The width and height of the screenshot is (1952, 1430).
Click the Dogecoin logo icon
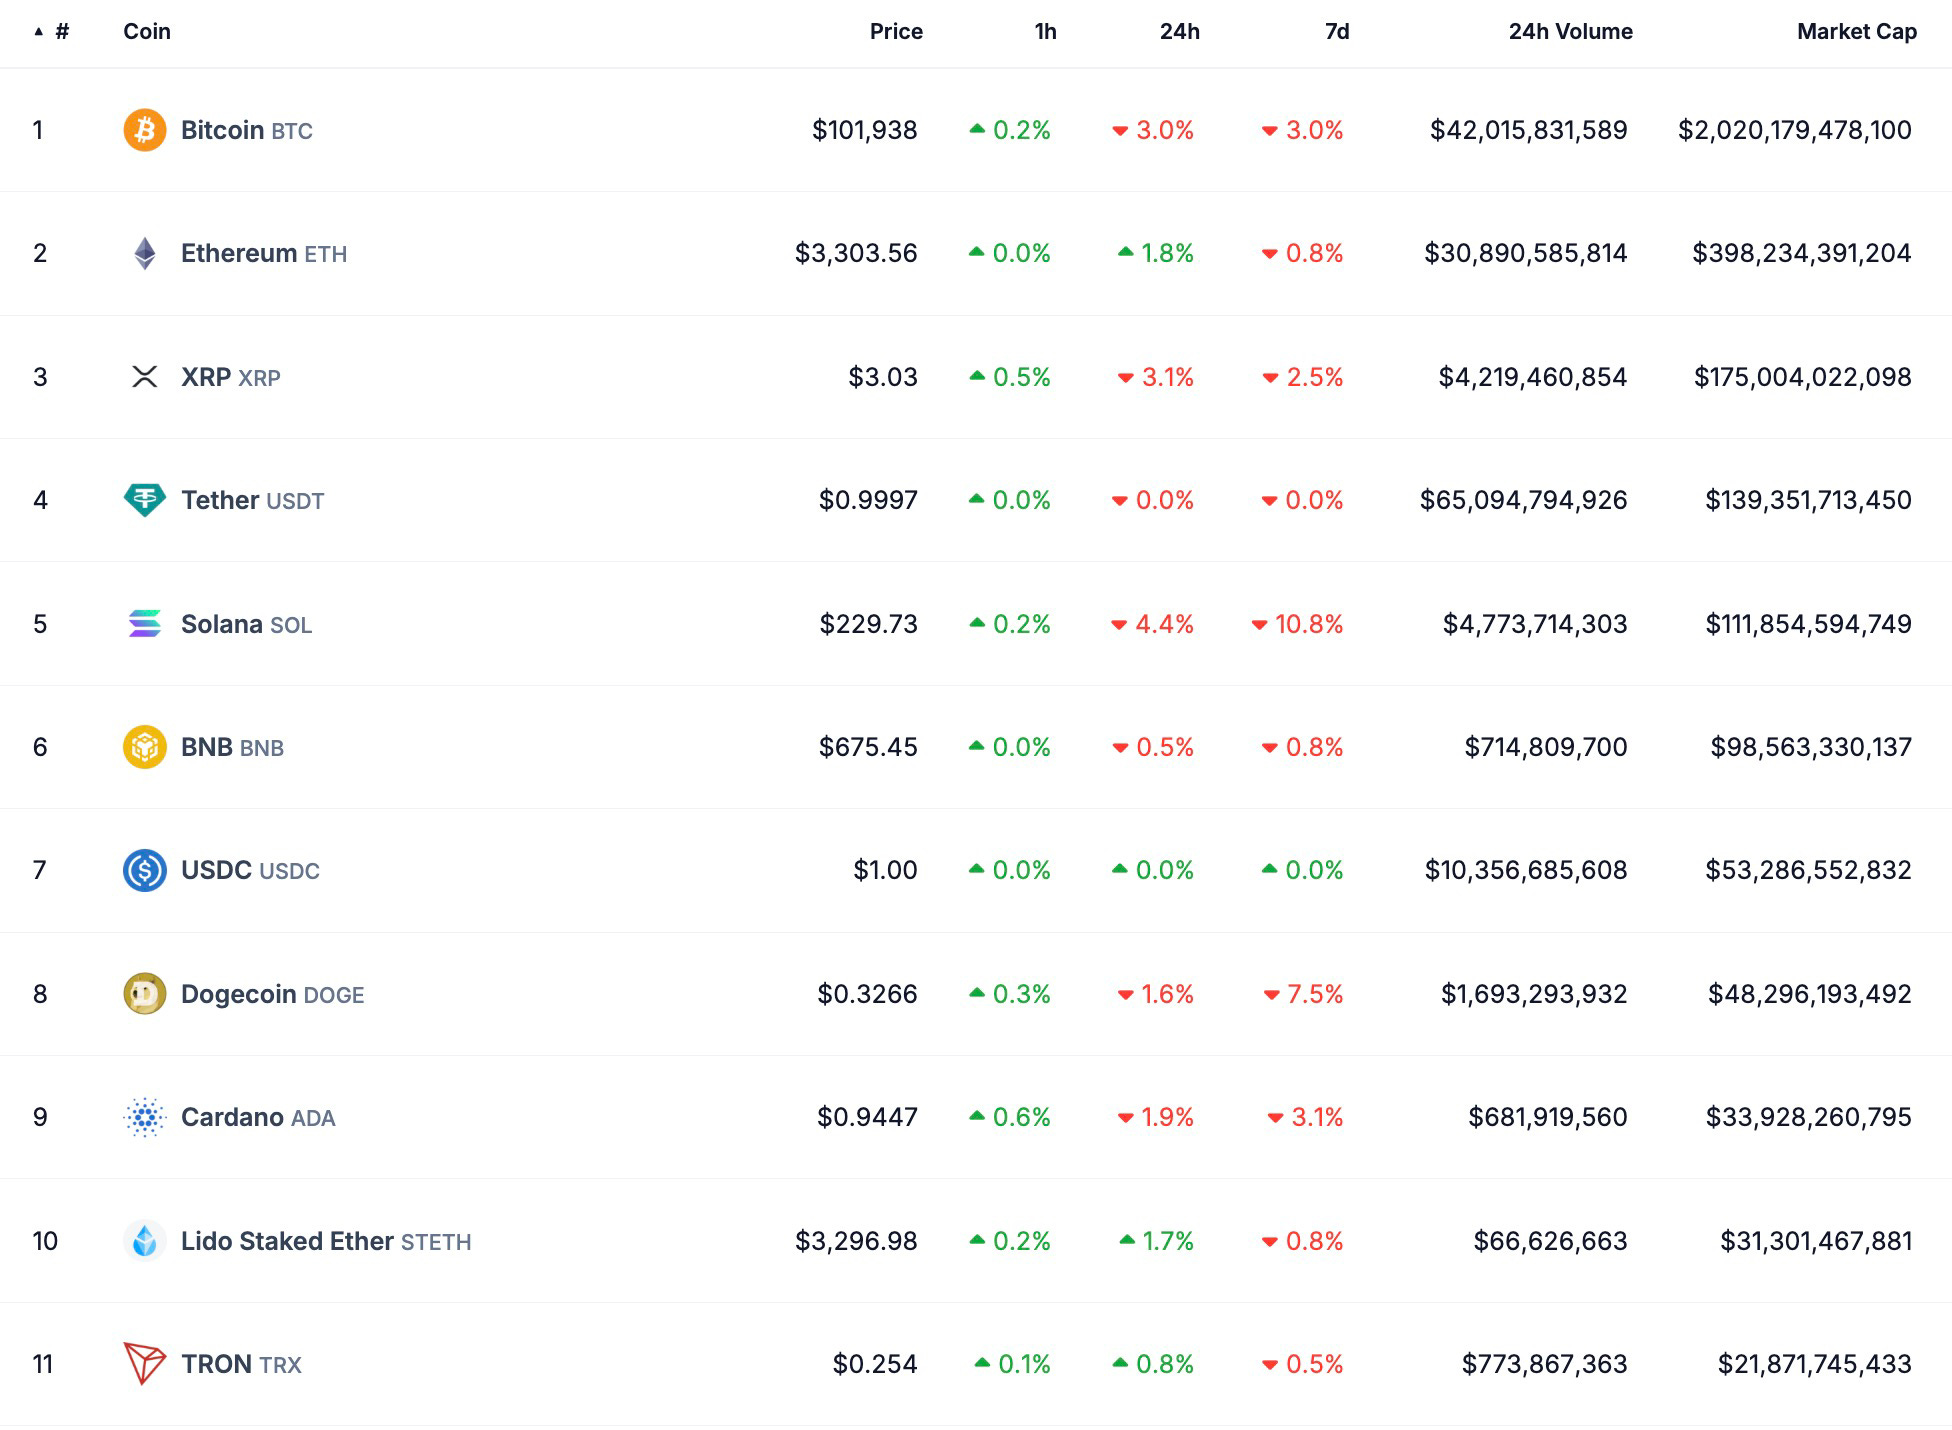pyautogui.click(x=145, y=994)
